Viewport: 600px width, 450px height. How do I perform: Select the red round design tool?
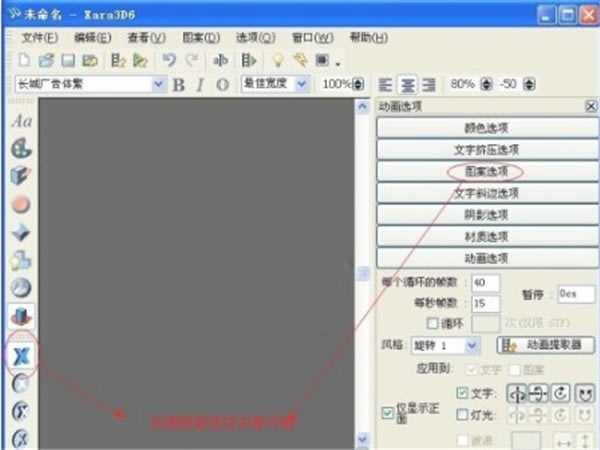click(21, 204)
